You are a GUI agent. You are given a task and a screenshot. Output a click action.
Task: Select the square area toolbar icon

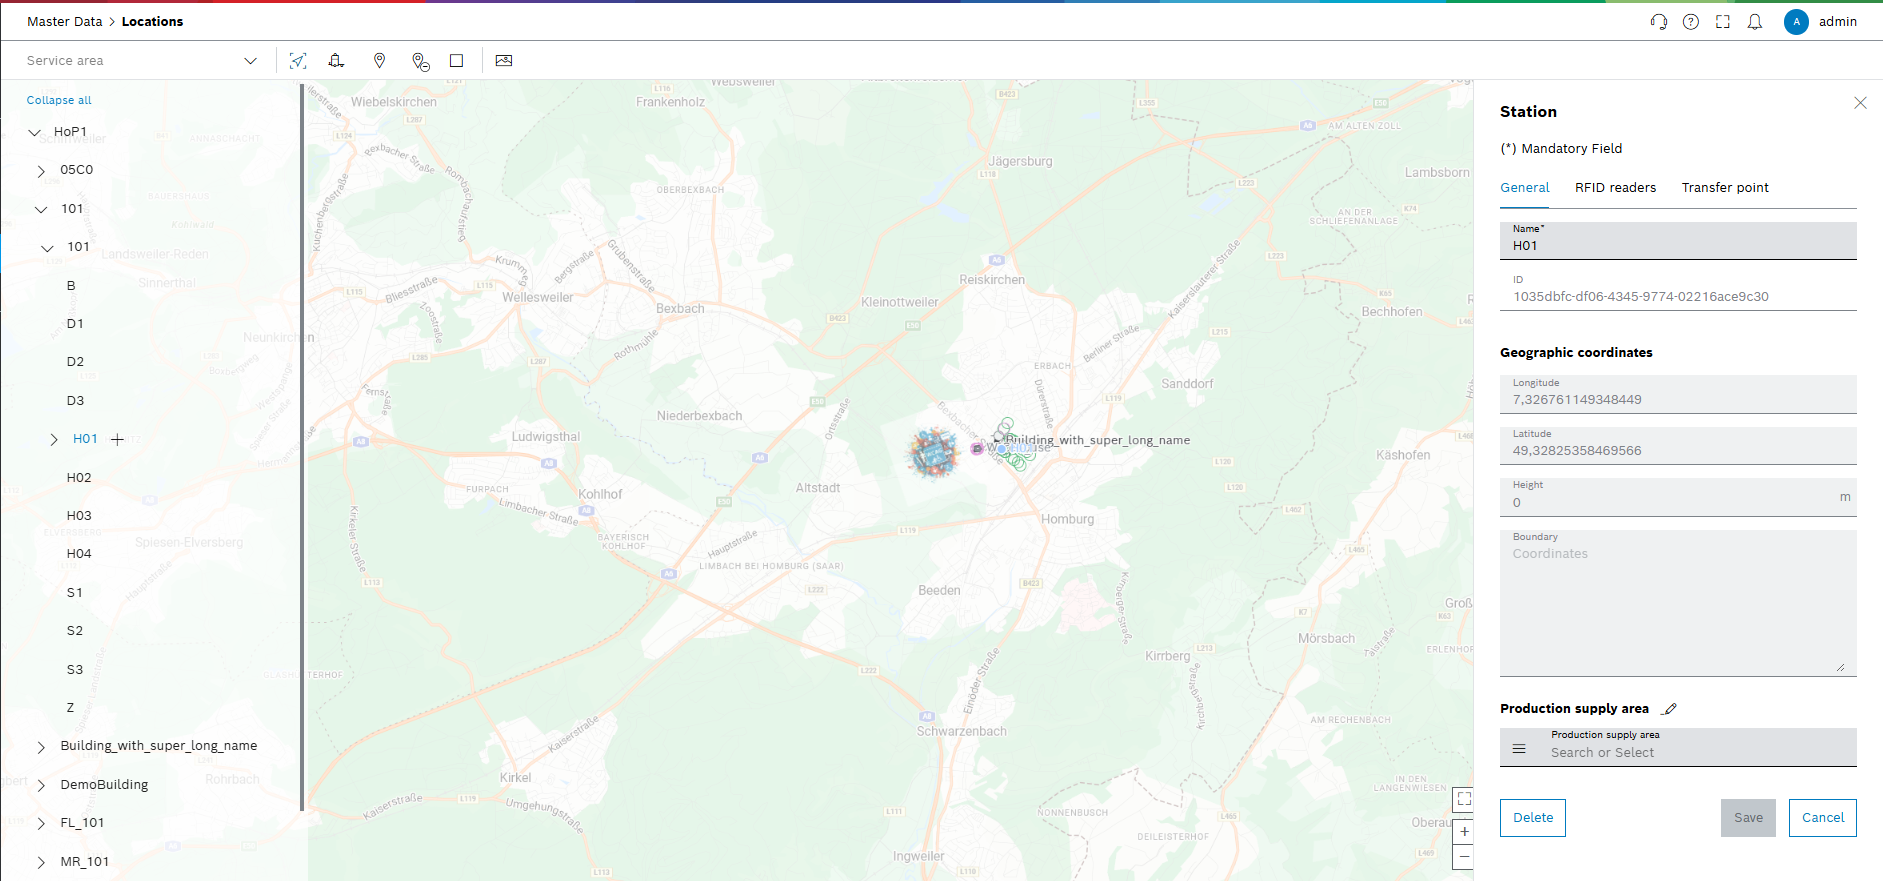tap(457, 61)
